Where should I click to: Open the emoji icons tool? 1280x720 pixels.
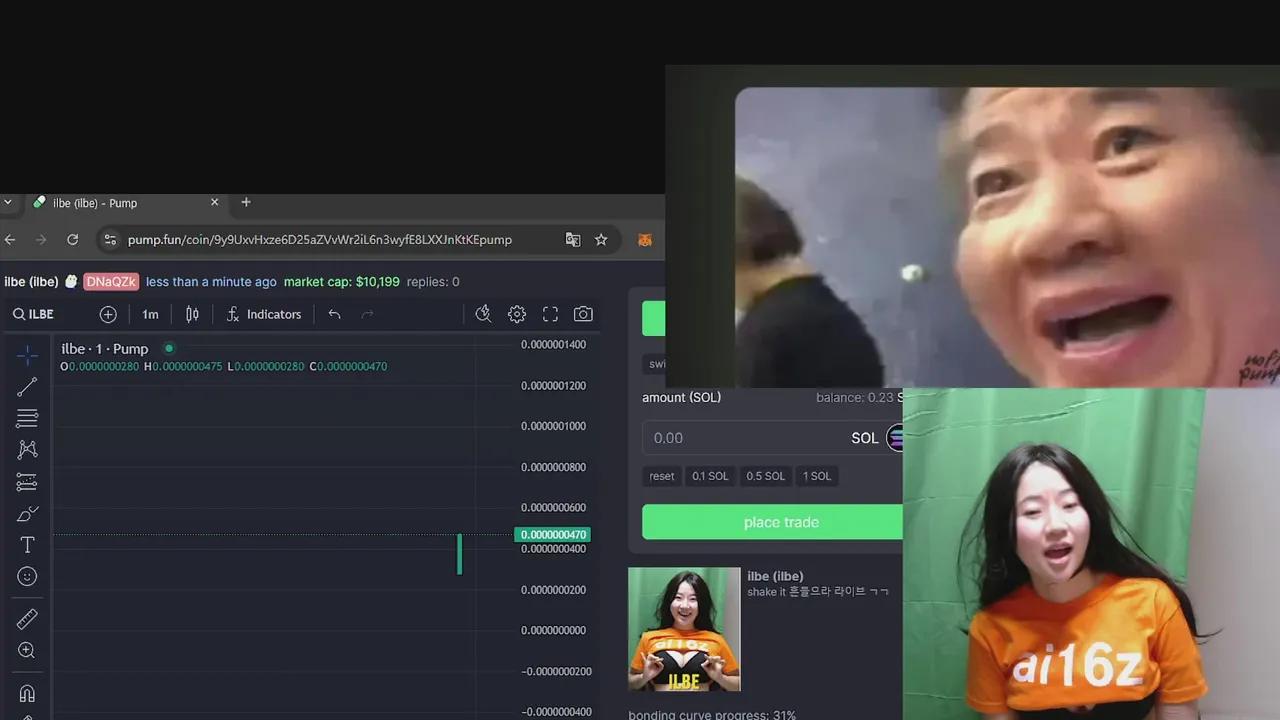coord(27,577)
